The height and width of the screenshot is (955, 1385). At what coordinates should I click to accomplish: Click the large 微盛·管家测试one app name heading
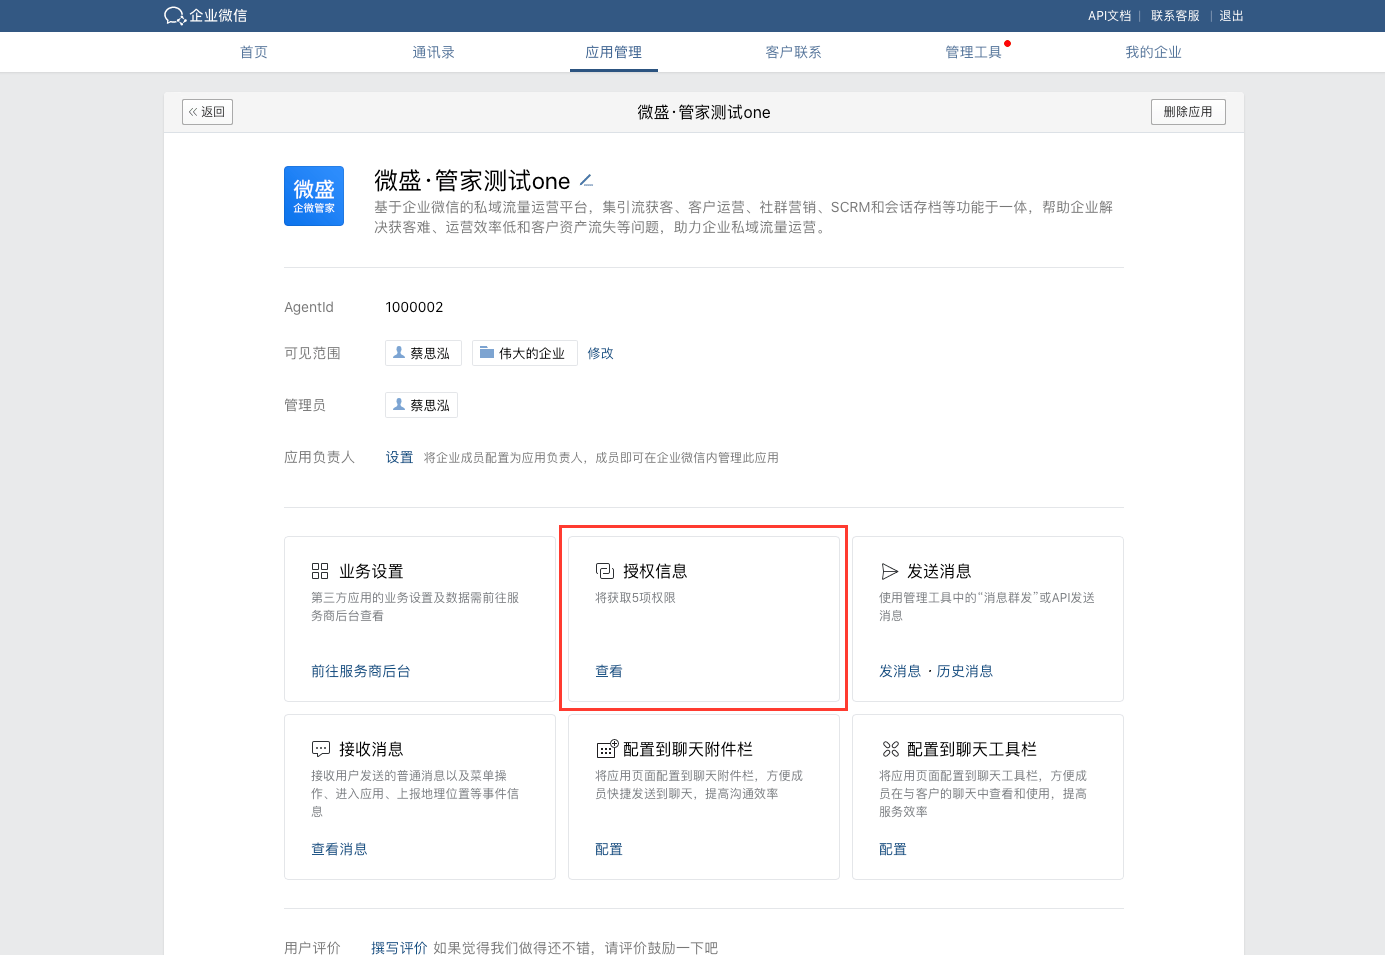[472, 181]
